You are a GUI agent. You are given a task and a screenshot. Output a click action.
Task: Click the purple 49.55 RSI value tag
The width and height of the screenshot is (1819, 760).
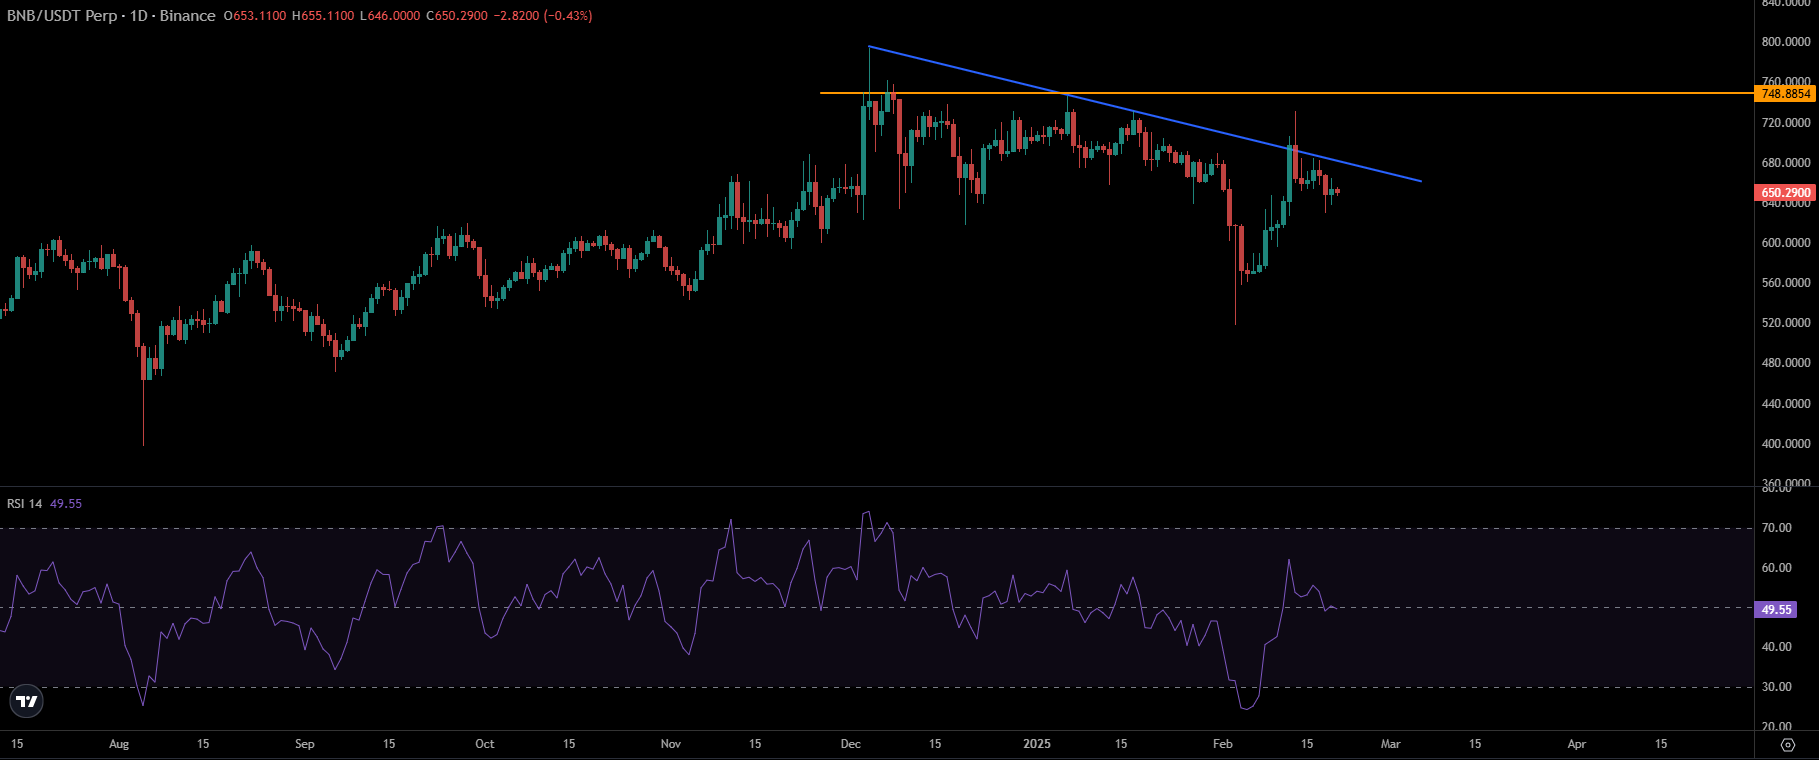(x=1776, y=610)
